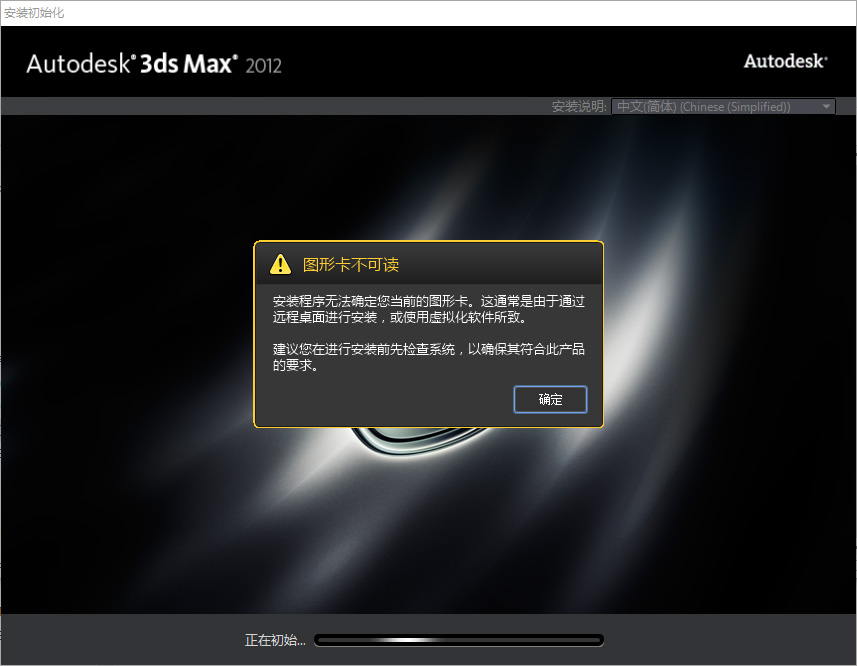Select the dialog message about remote desktop

coord(427,310)
